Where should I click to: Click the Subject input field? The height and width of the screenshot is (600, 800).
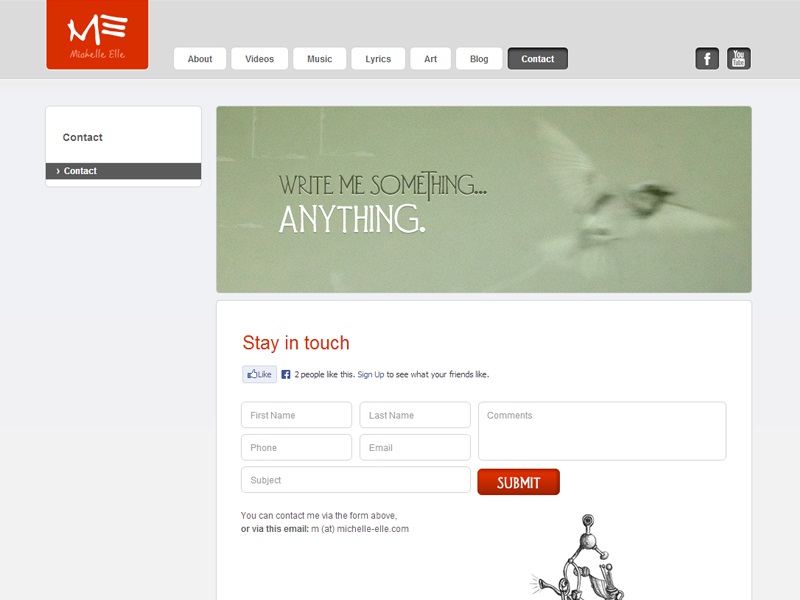[356, 480]
